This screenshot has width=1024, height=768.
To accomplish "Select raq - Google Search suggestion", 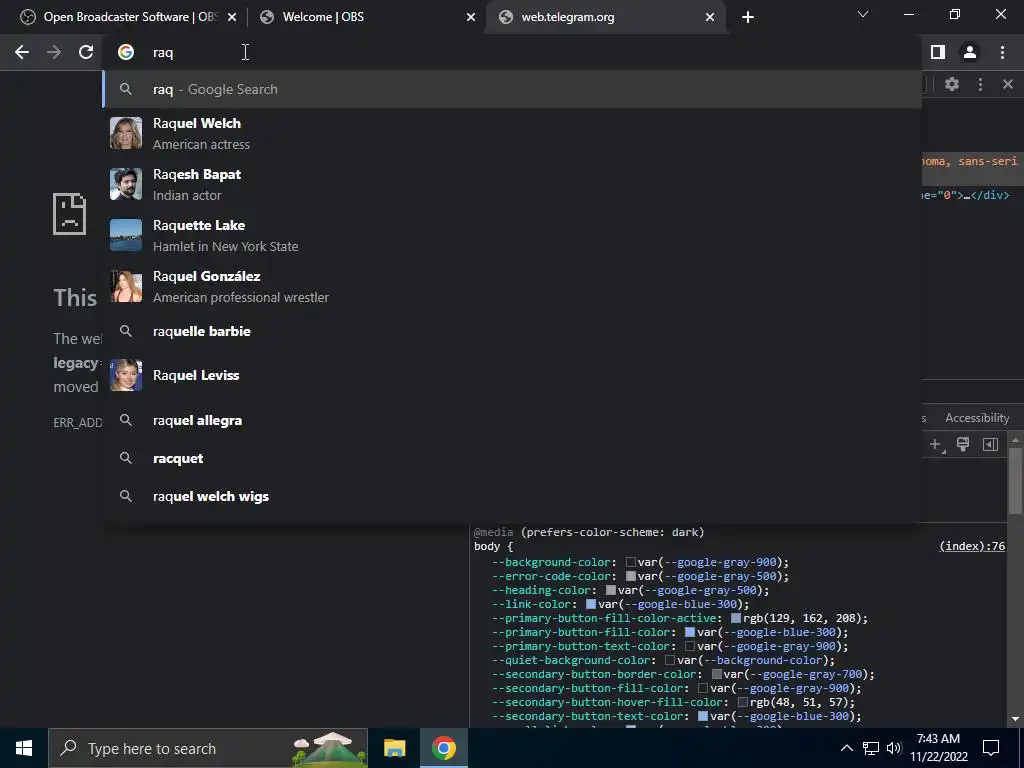I will click(x=512, y=89).
